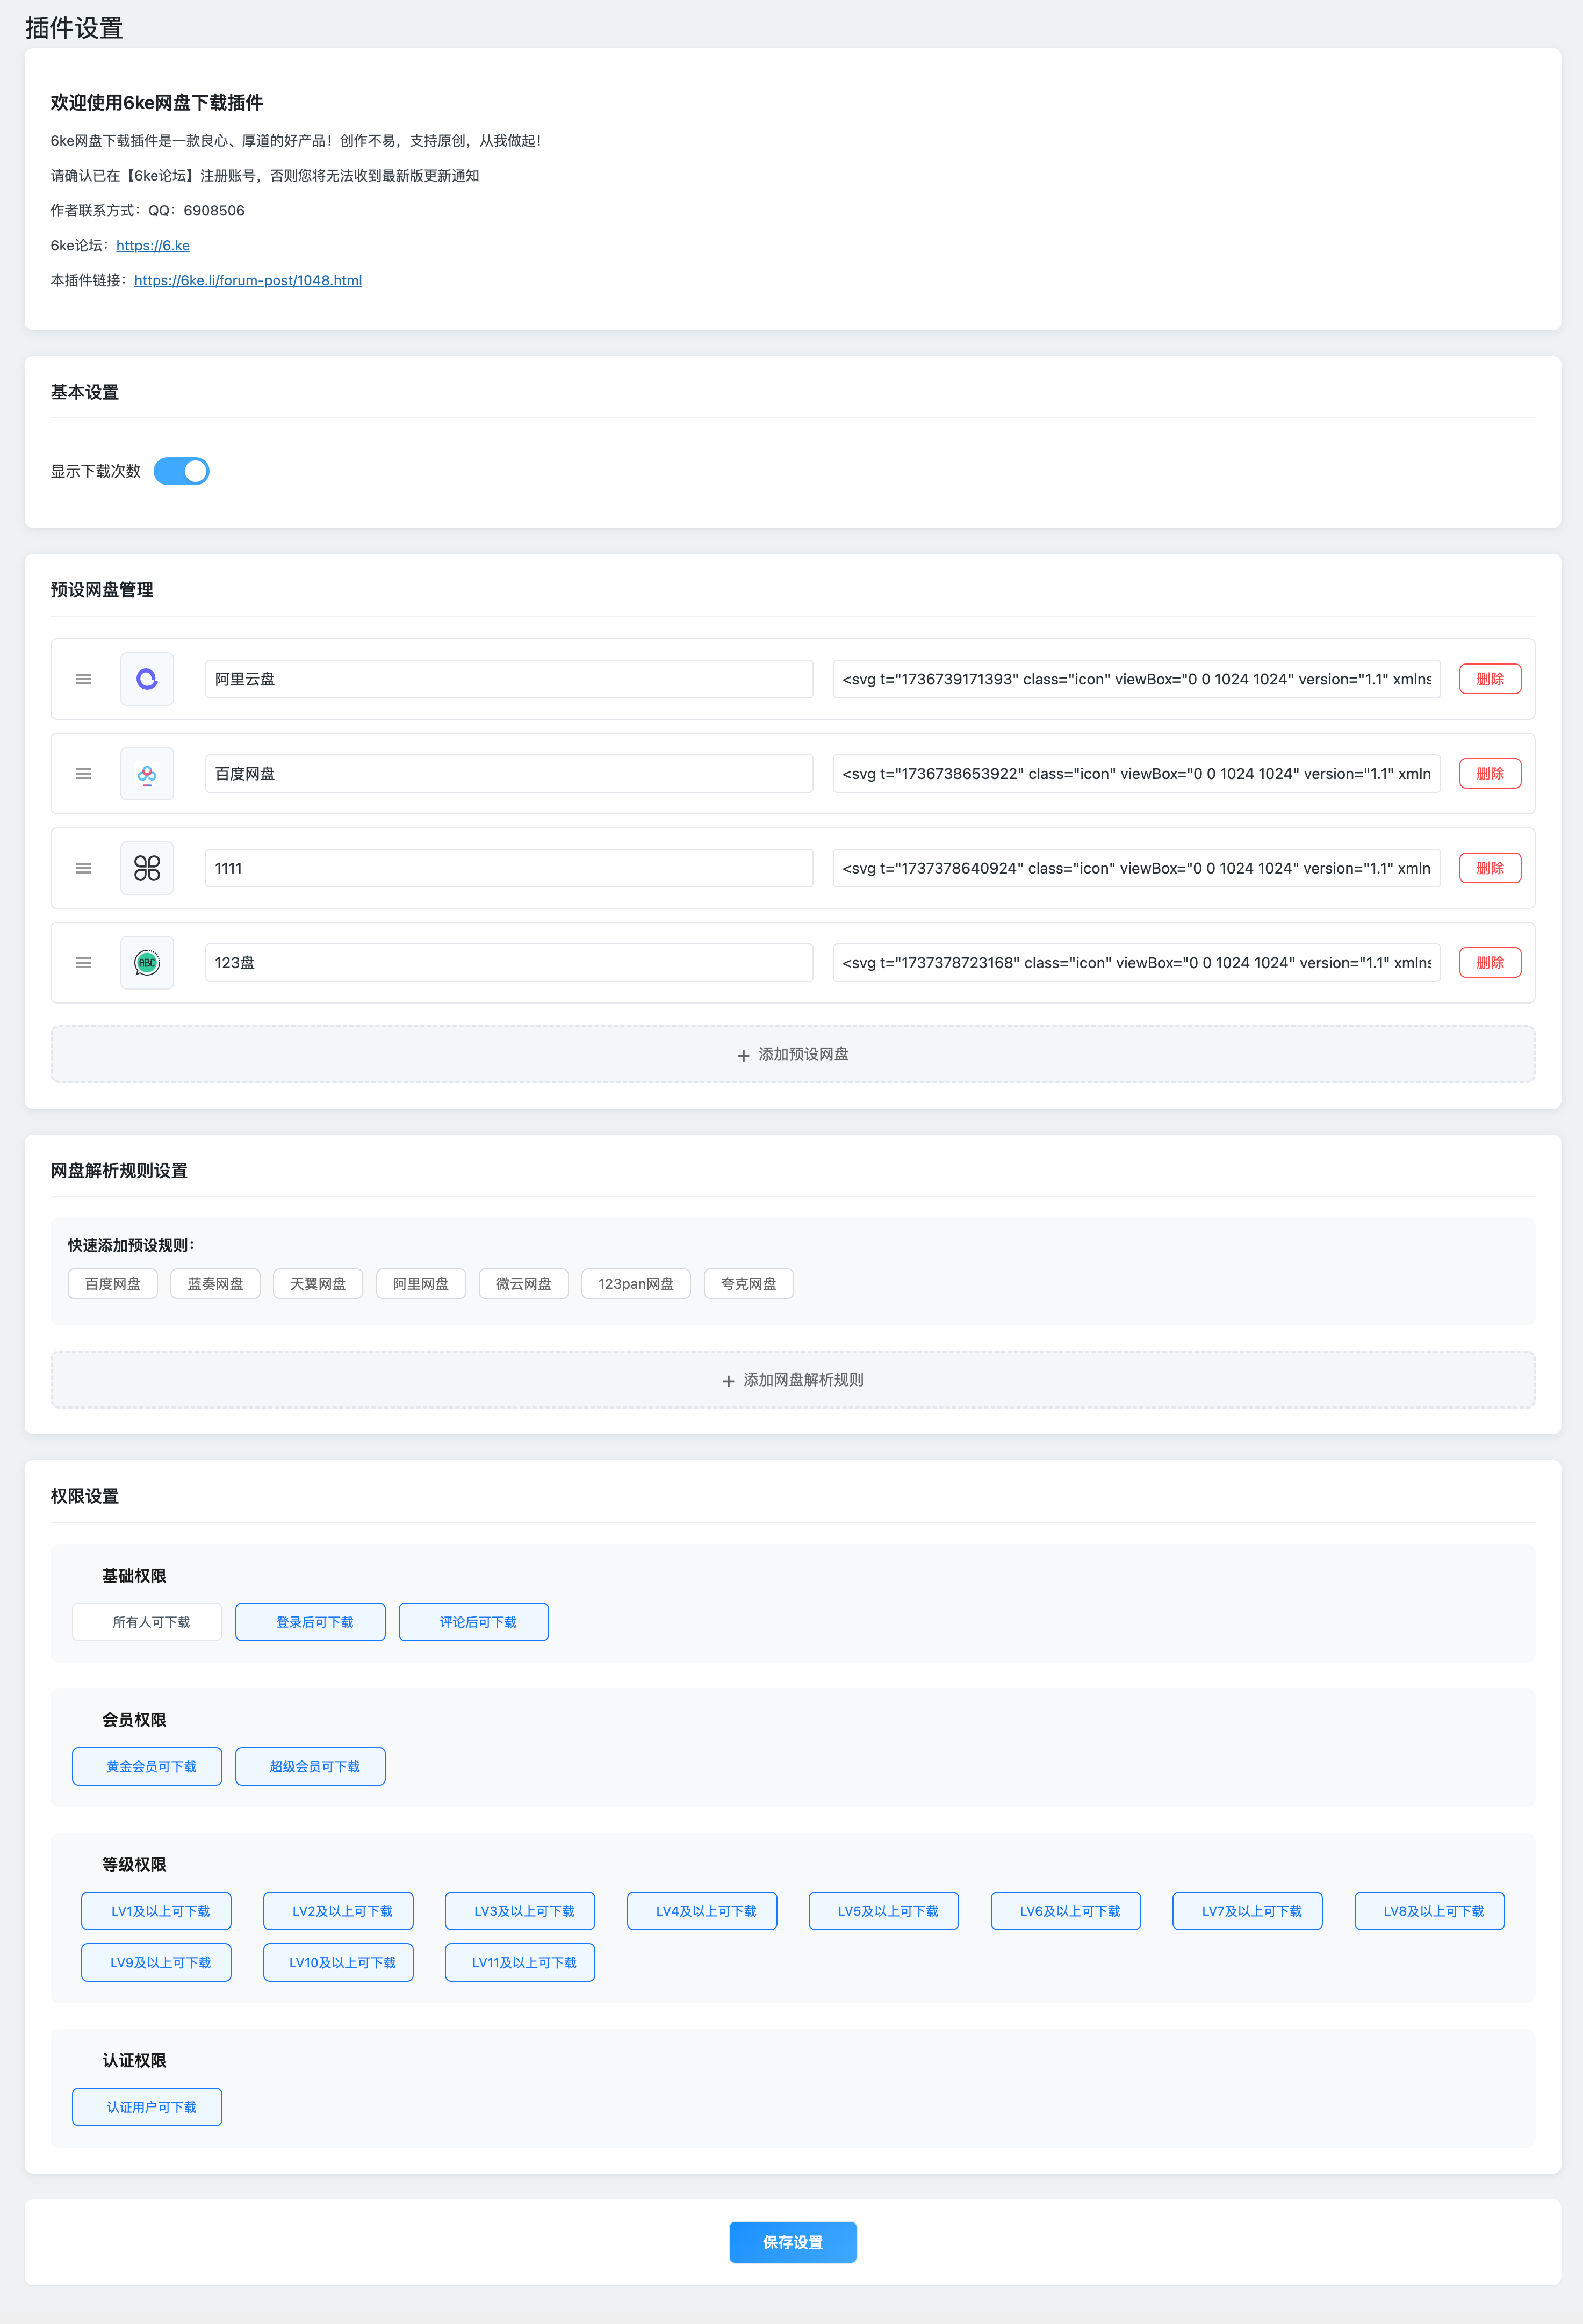Click drag handle of 阿里云盘 row

coord(84,679)
